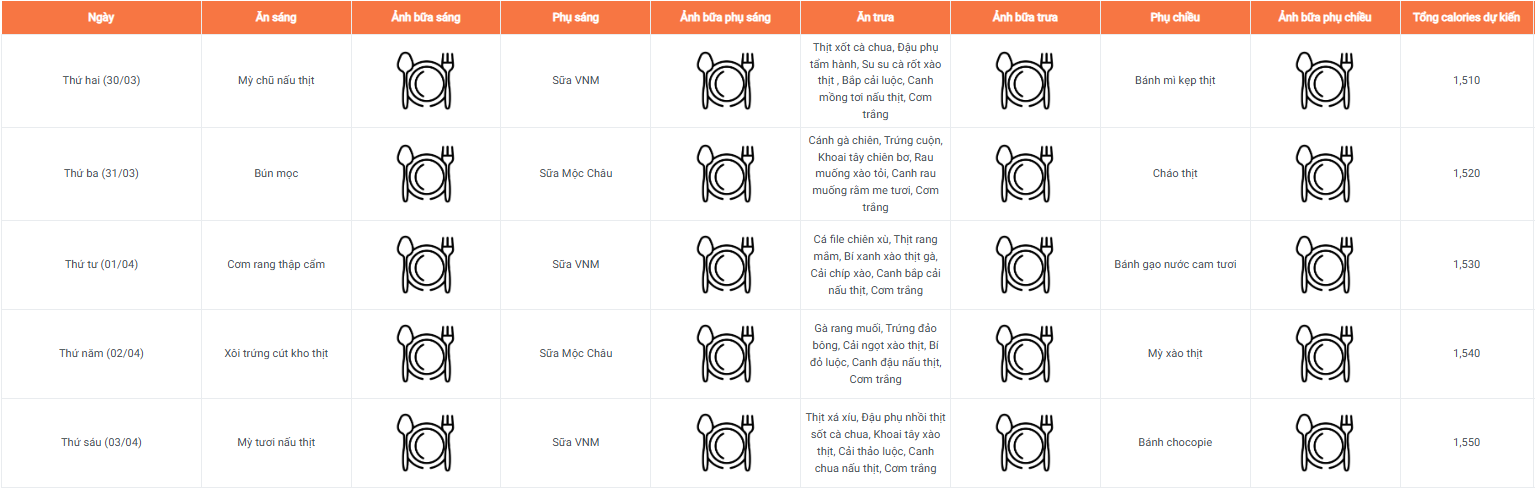This screenshot has height=489, width=1535.
Task: Open Friday's breakfast photo plate icon
Action: pyautogui.click(x=425, y=443)
